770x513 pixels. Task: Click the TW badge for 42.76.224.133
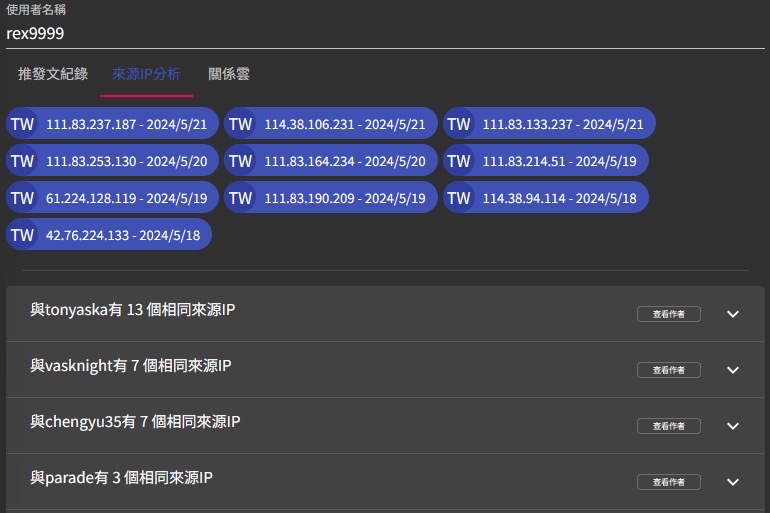[x=23, y=235]
